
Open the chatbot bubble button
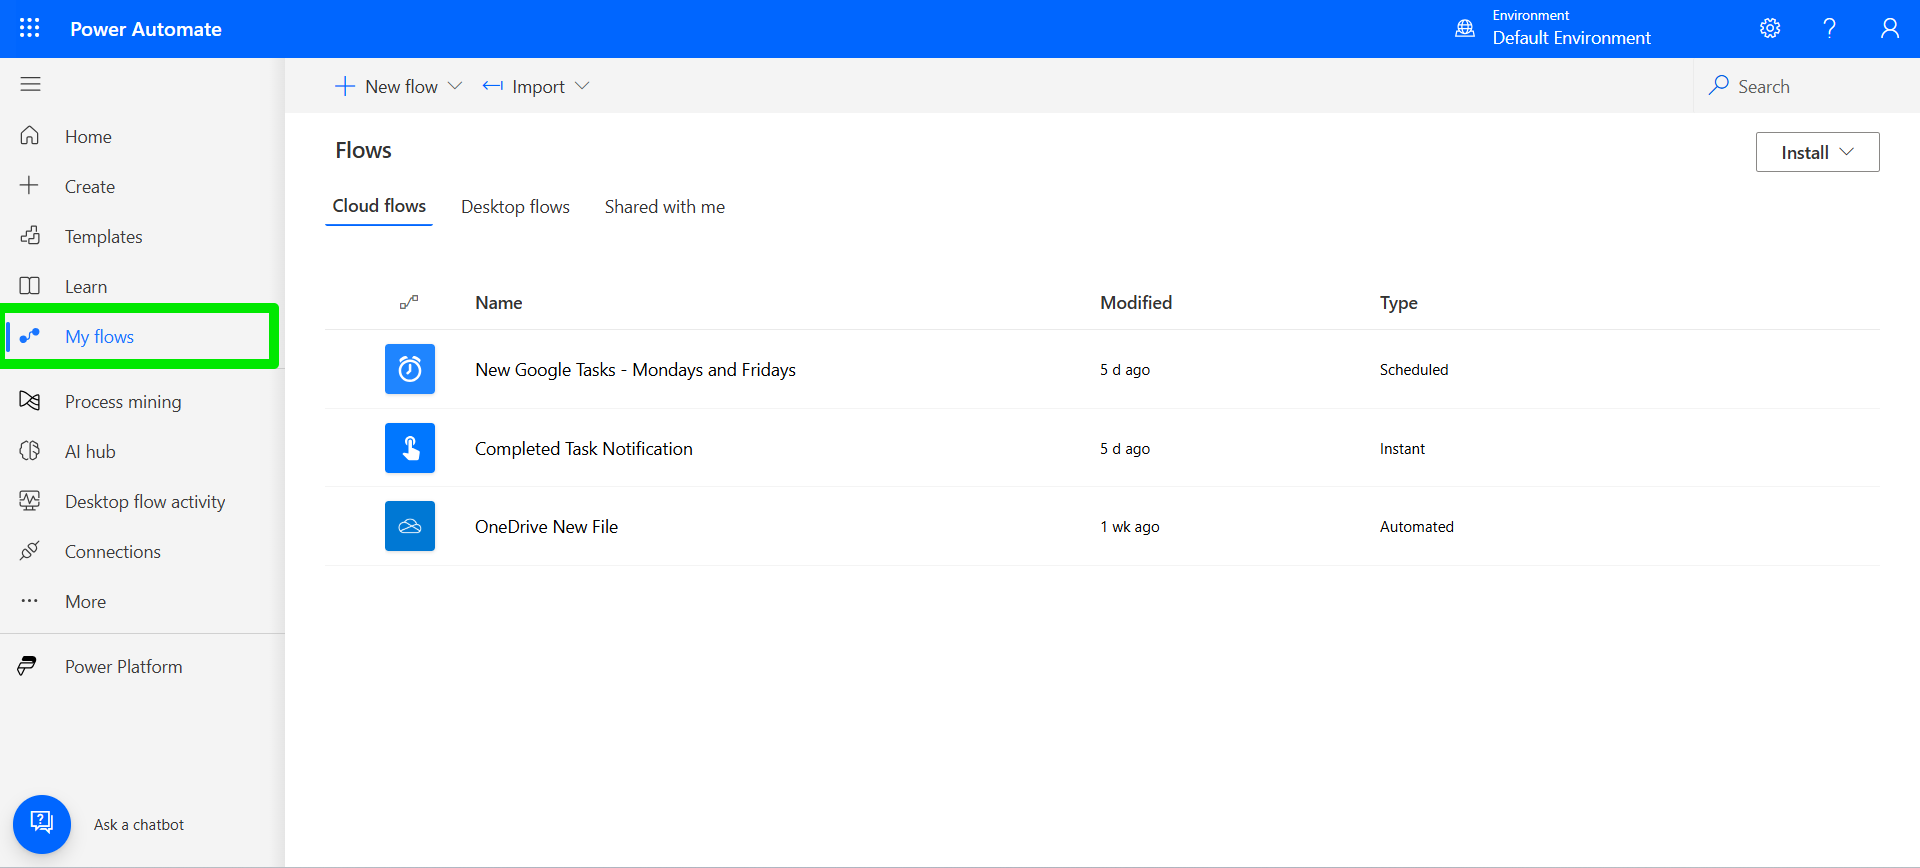point(42,824)
